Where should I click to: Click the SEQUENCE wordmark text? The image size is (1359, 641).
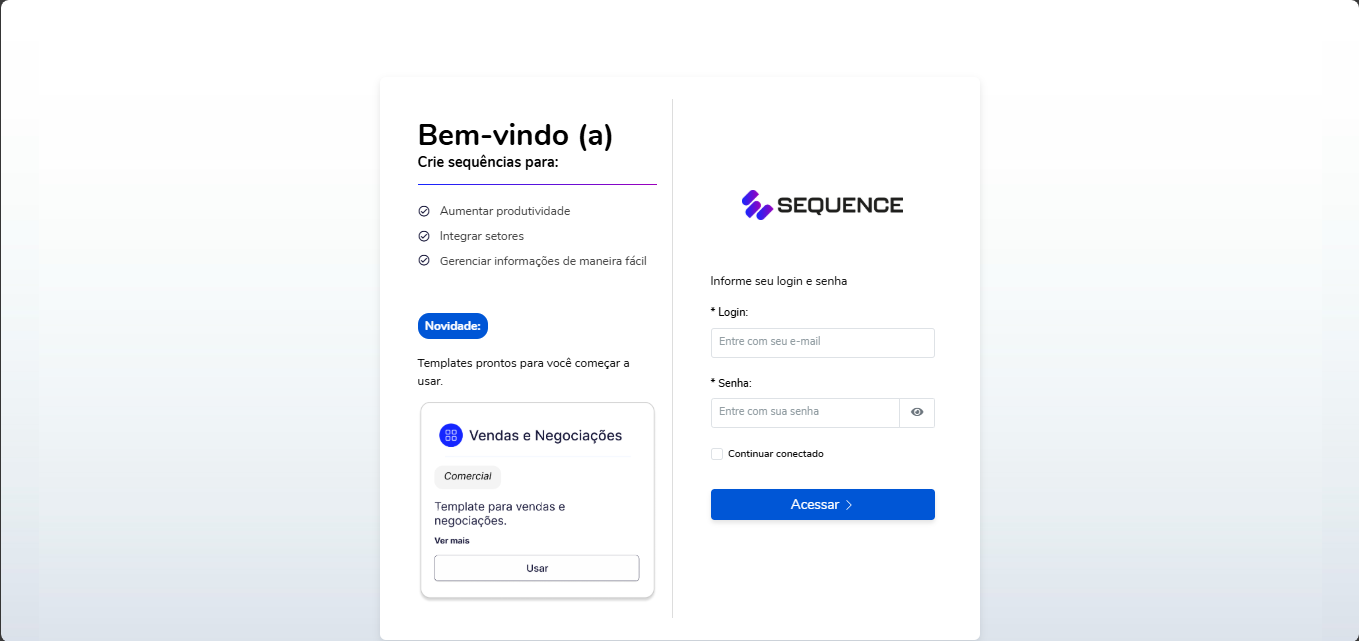pyautogui.click(x=840, y=206)
